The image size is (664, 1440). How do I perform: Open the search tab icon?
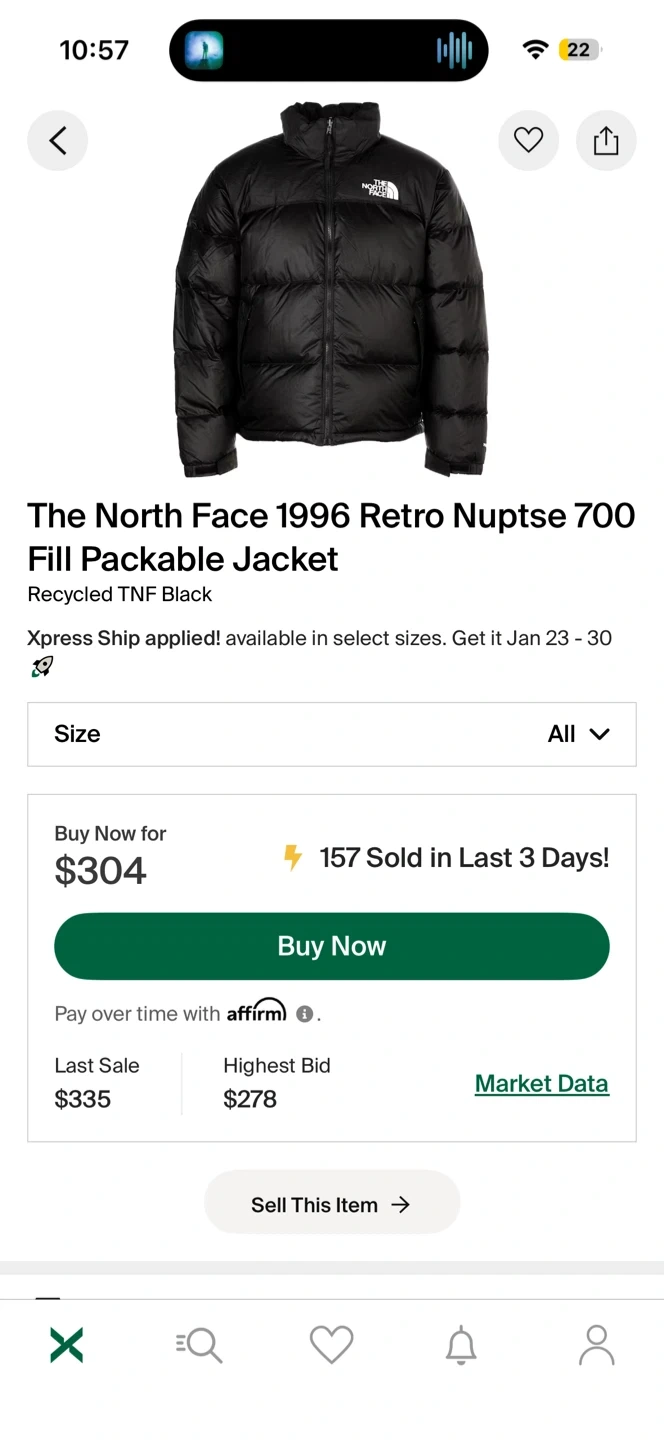pyautogui.click(x=199, y=1345)
